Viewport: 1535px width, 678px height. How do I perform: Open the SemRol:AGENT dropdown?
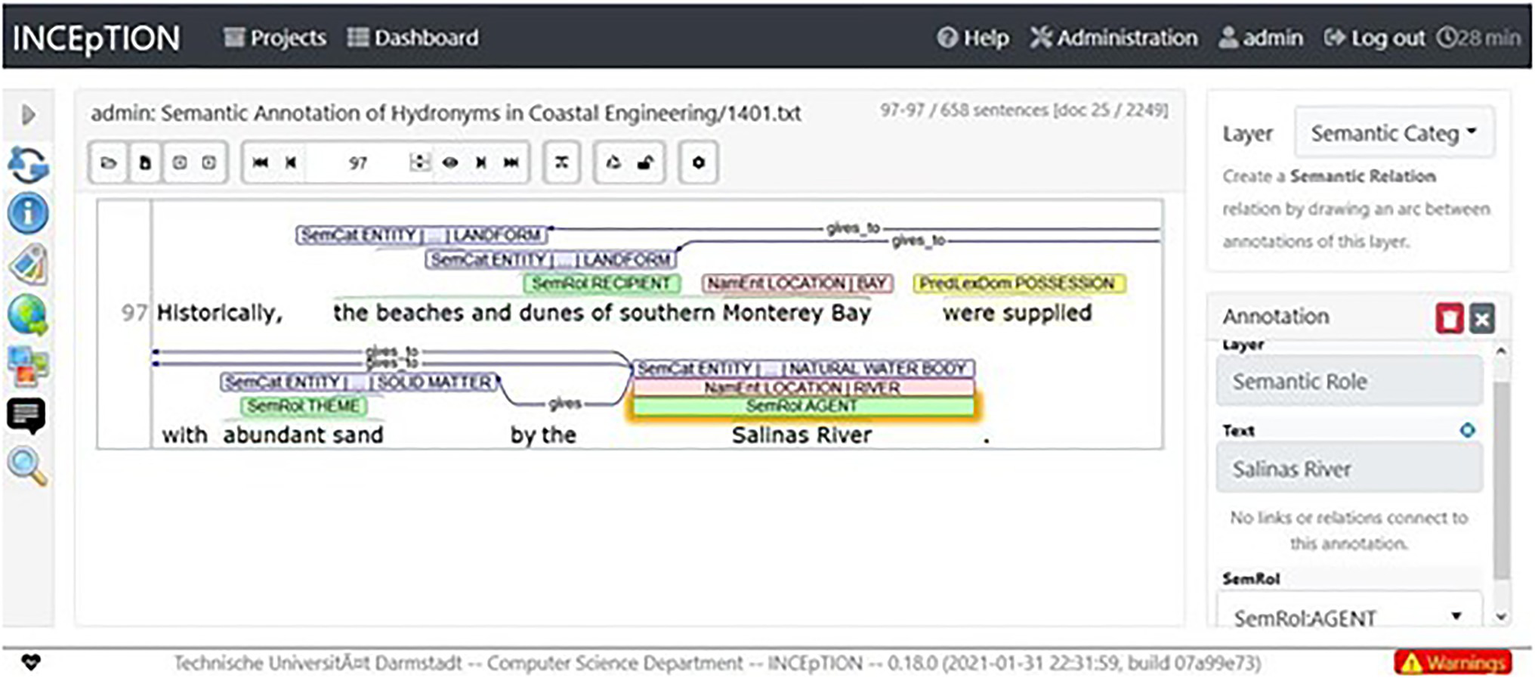[x=1348, y=617]
